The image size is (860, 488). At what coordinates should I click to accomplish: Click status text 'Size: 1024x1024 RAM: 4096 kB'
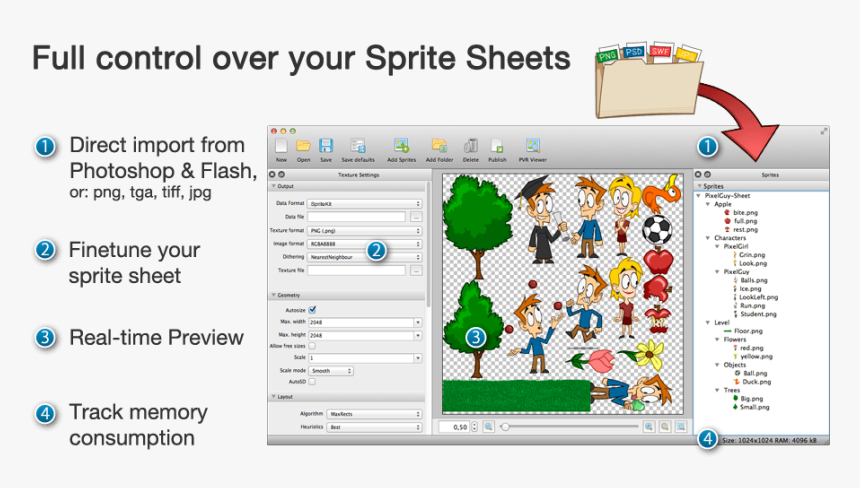click(x=769, y=440)
